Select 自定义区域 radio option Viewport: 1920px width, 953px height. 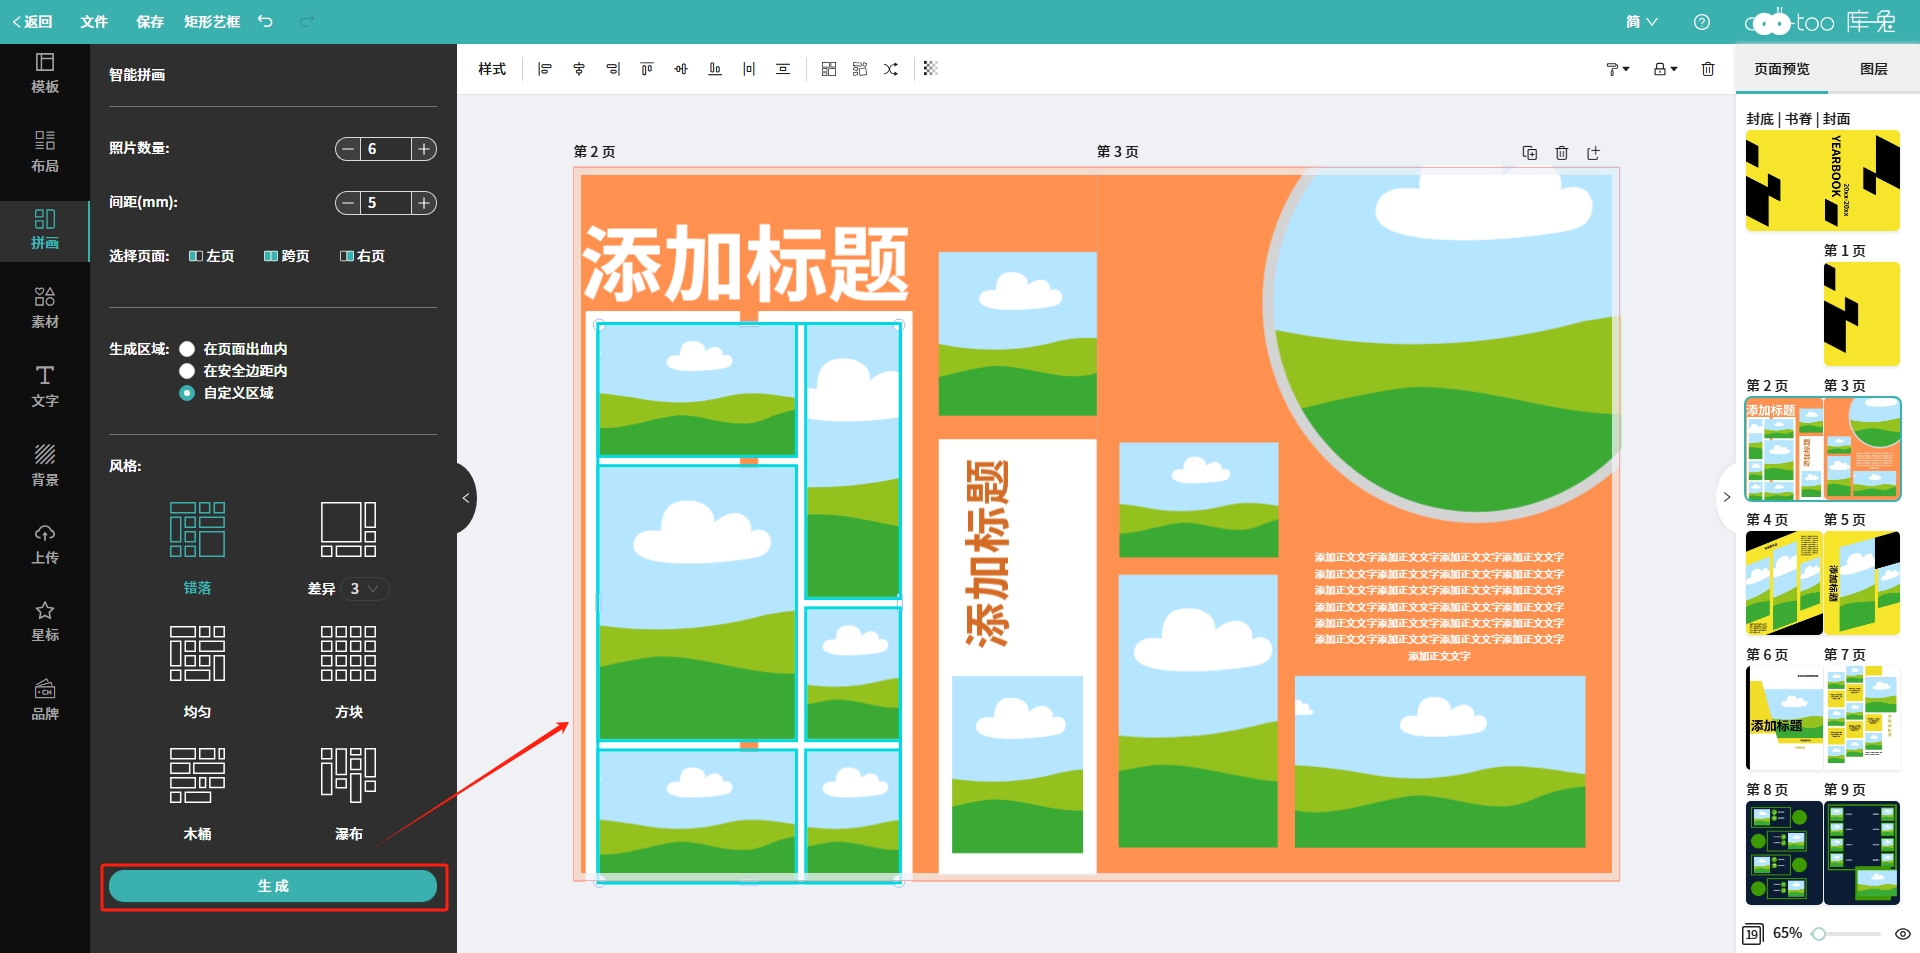187,393
